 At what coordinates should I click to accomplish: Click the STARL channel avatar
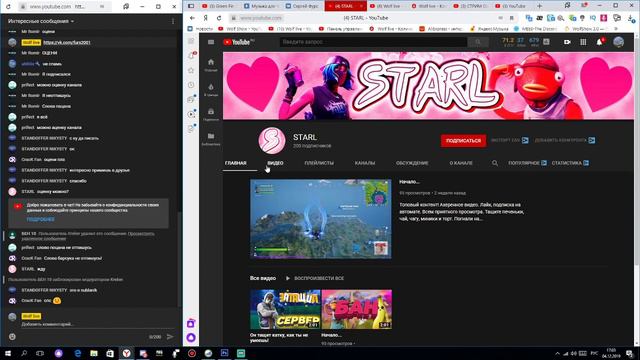click(272, 140)
